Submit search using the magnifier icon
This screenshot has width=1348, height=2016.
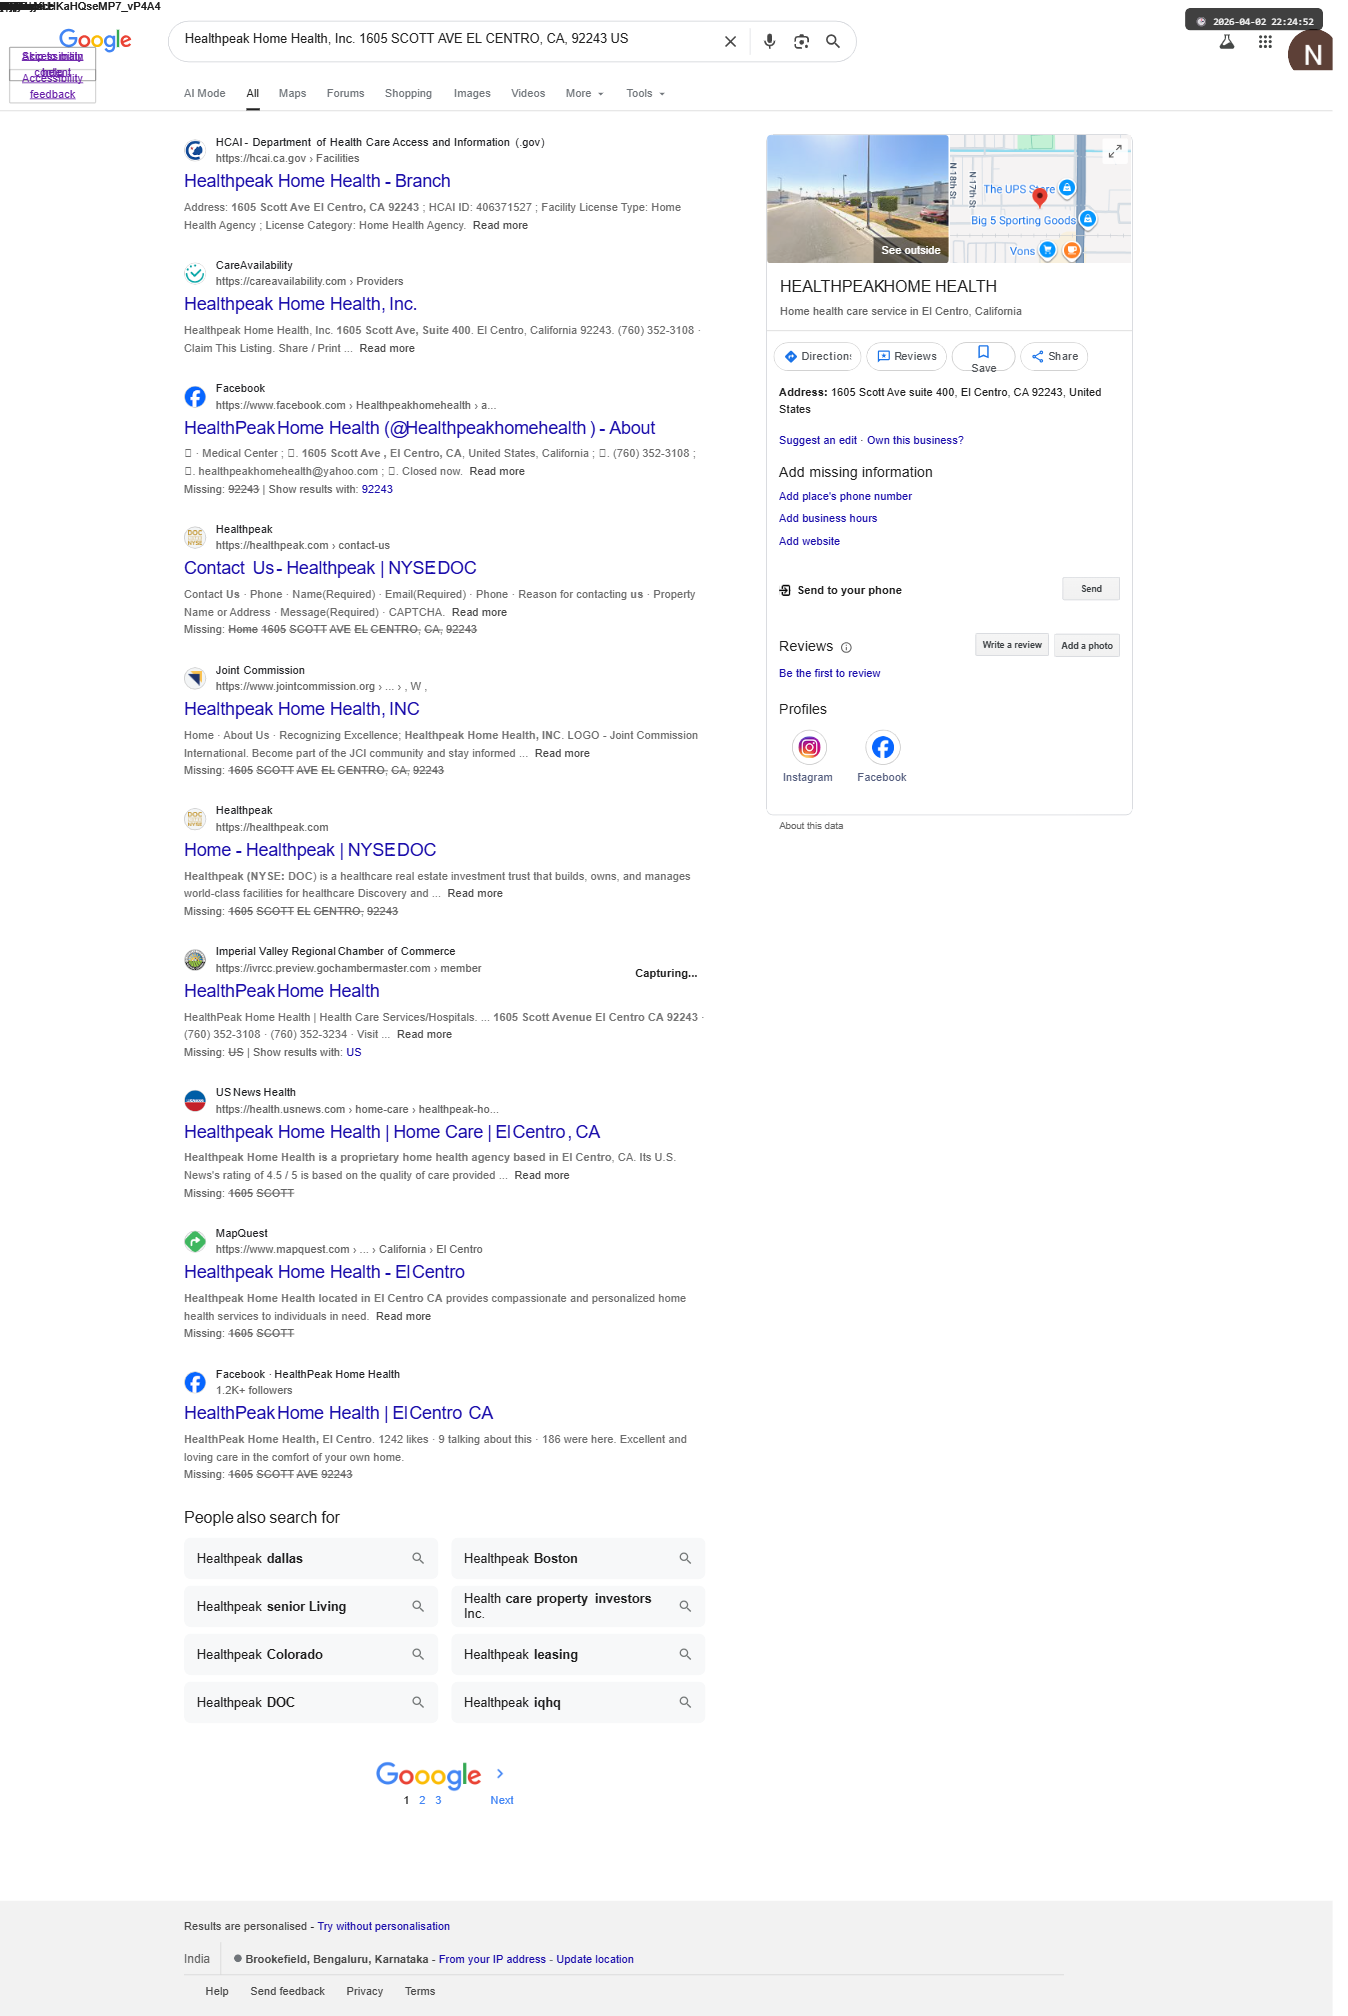click(832, 42)
